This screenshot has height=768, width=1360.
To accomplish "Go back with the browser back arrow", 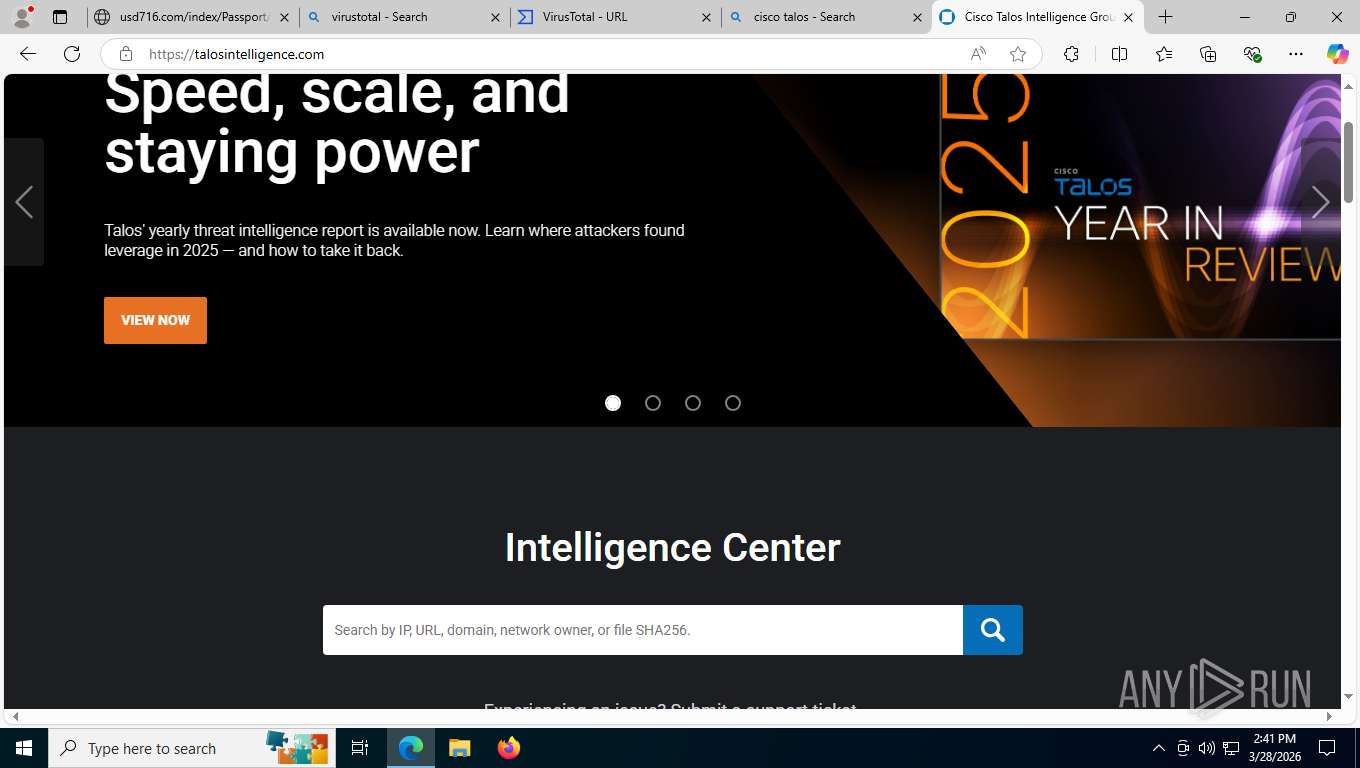I will [x=28, y=54].
